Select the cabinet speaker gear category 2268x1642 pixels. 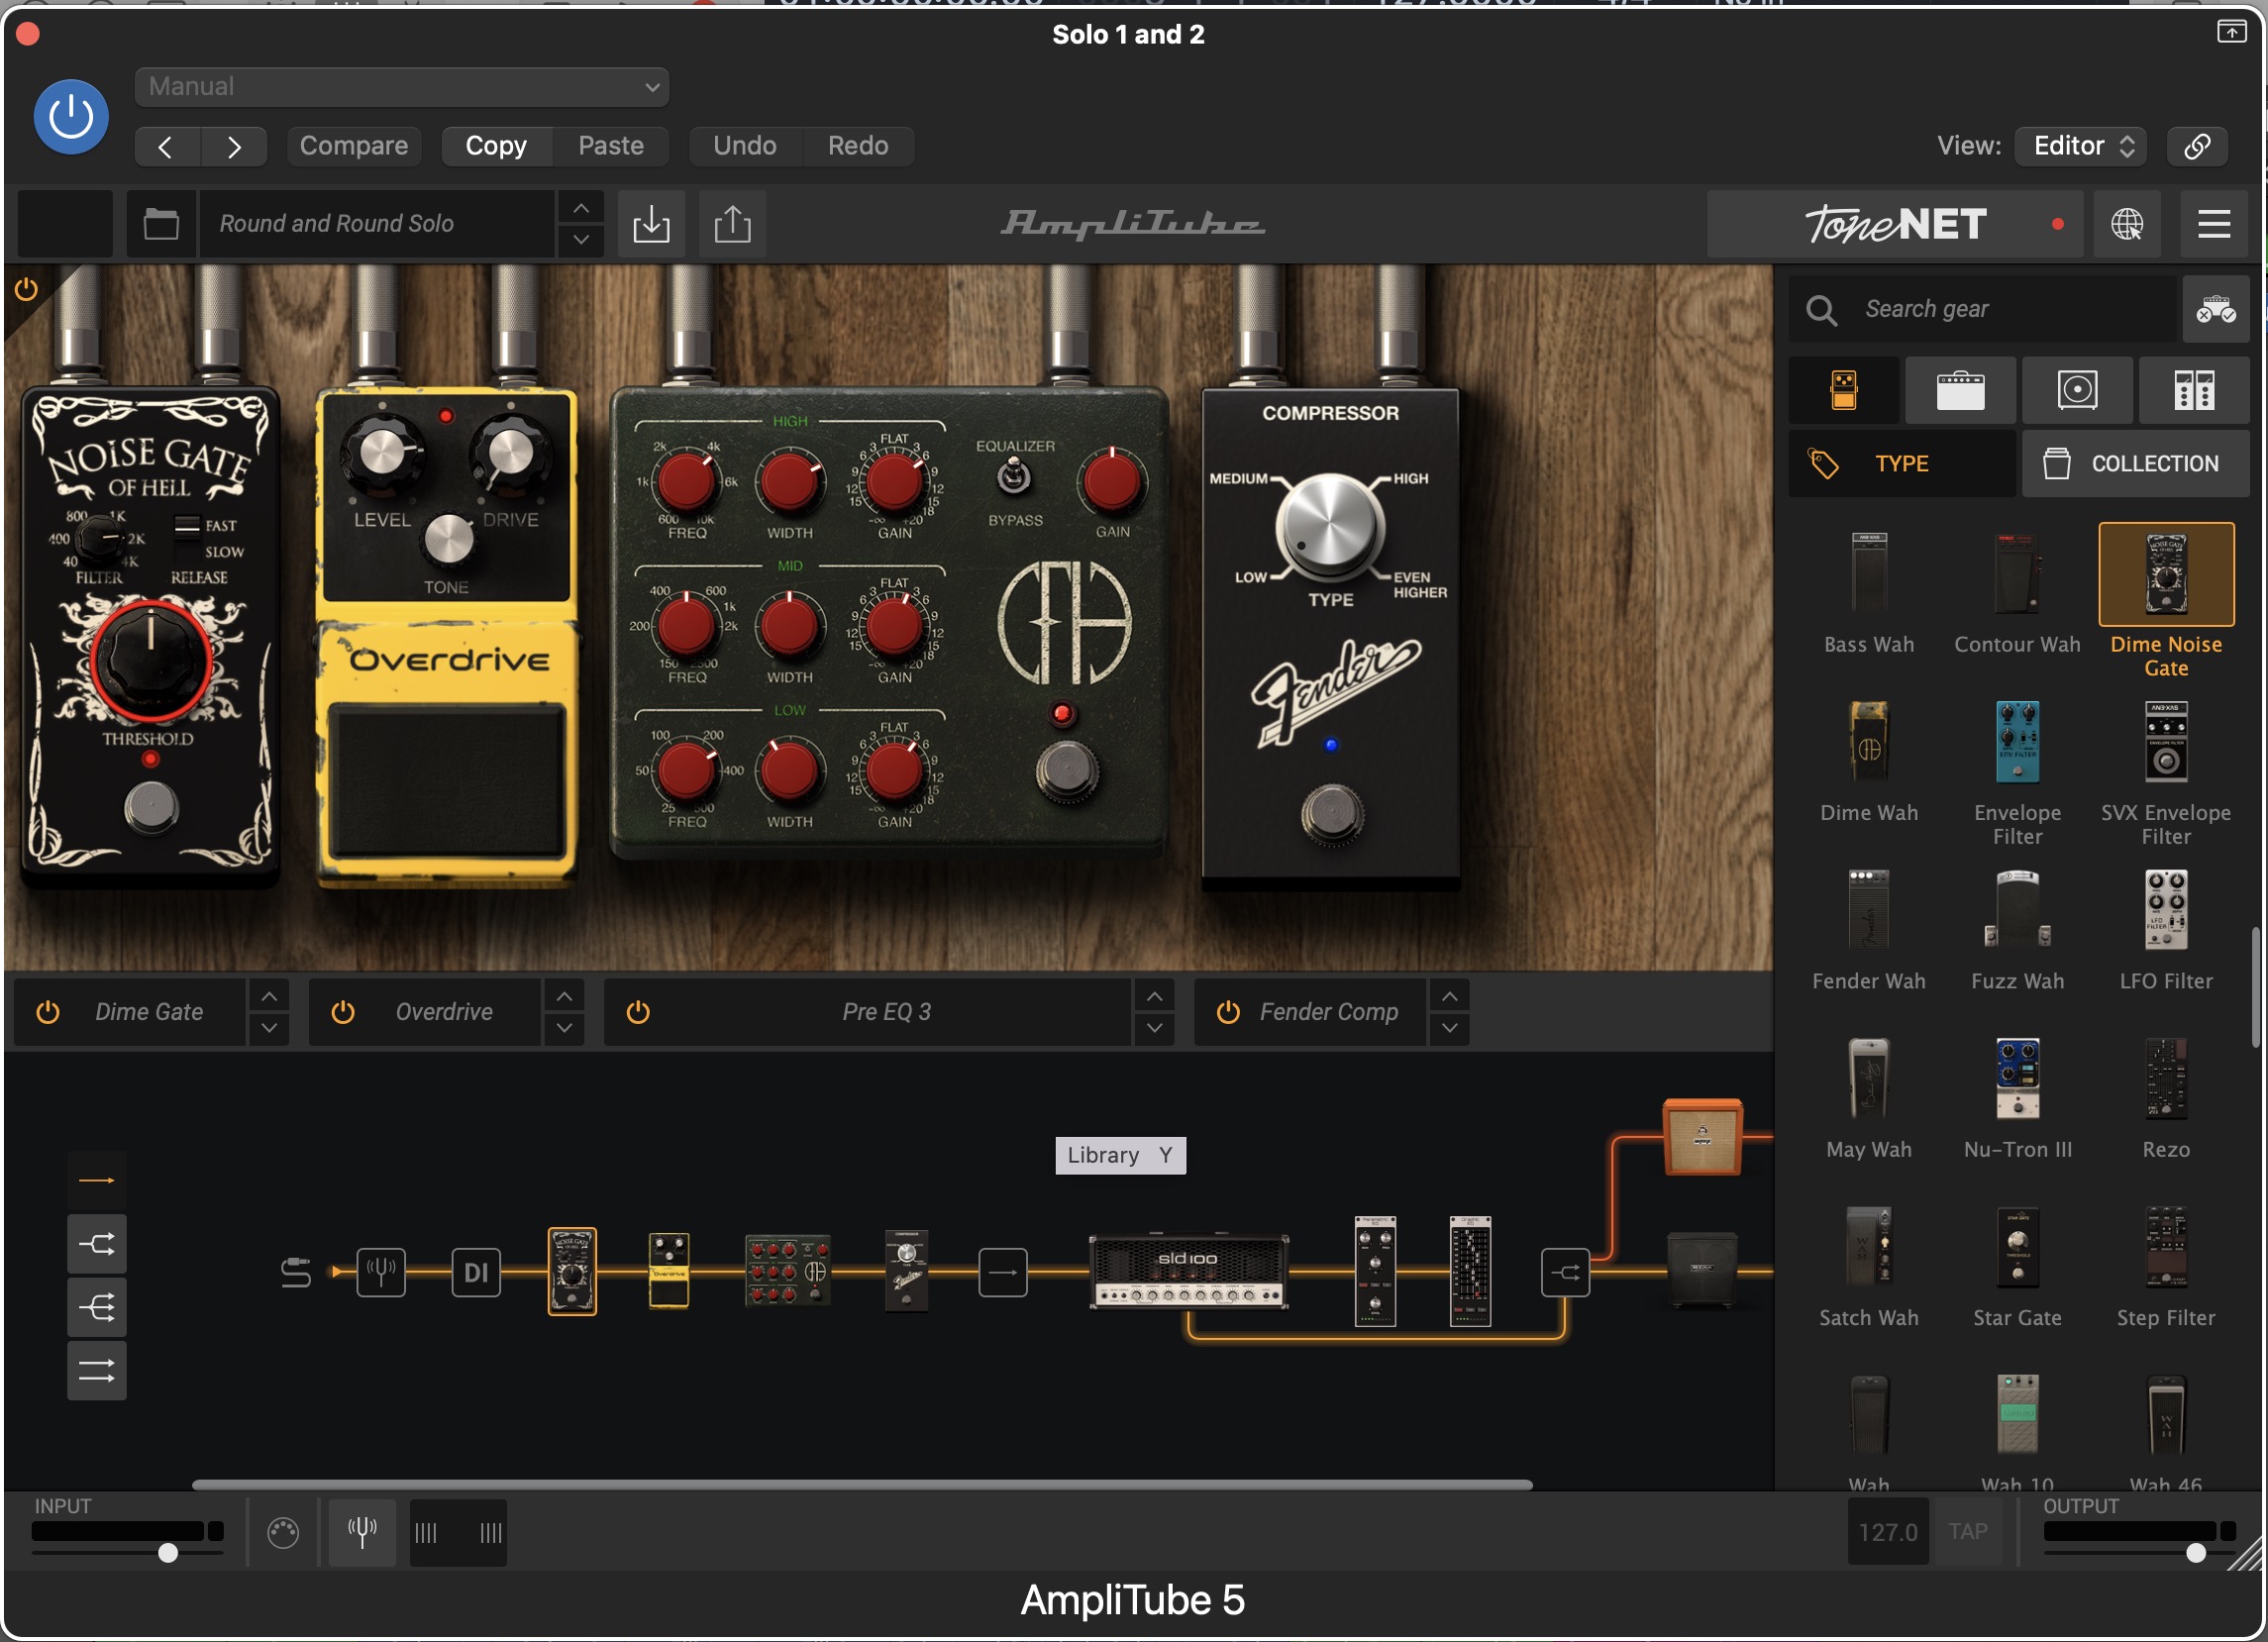[x=2077, y=390]
